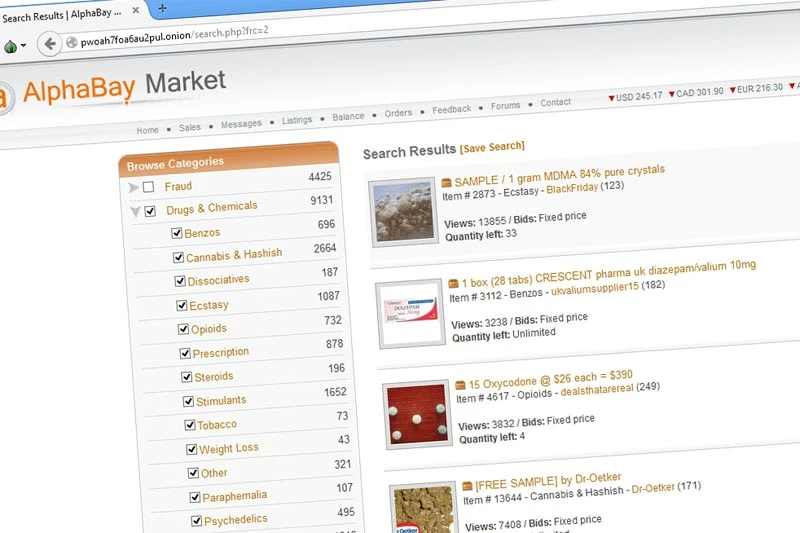Uncheck the Paraphernalia checkbox
The image size is (800, 533).
pyautogui.click(x=195, y=497)
